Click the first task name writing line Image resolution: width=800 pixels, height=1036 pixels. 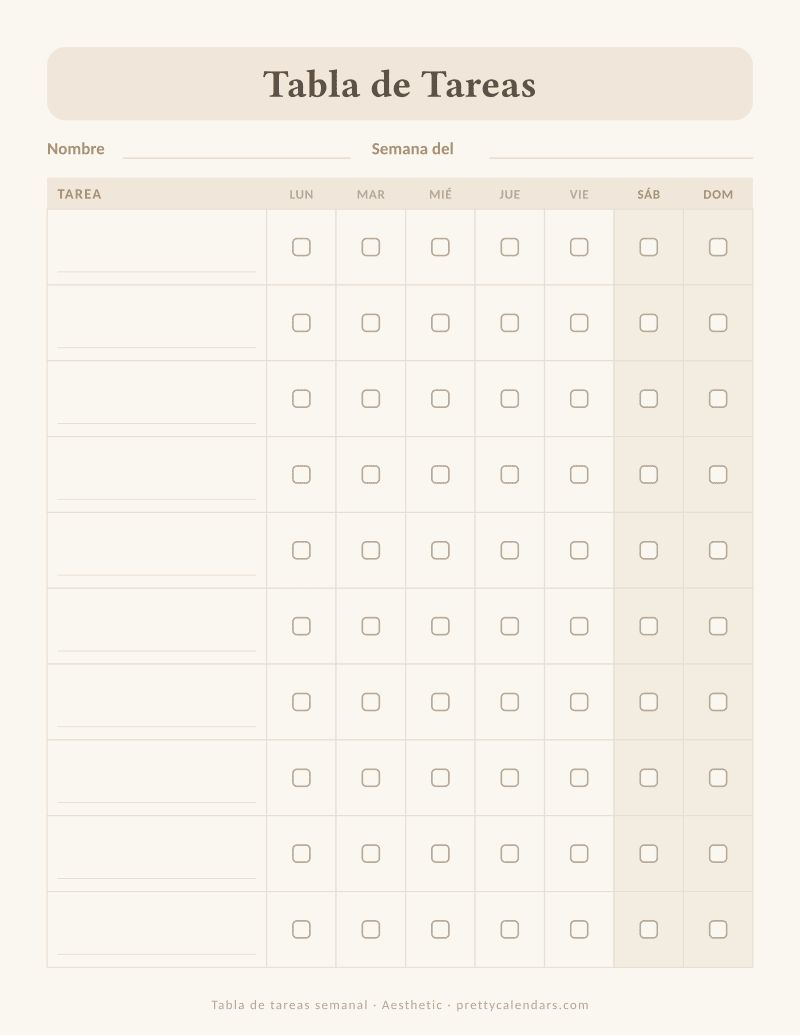[x=157, y=271]
